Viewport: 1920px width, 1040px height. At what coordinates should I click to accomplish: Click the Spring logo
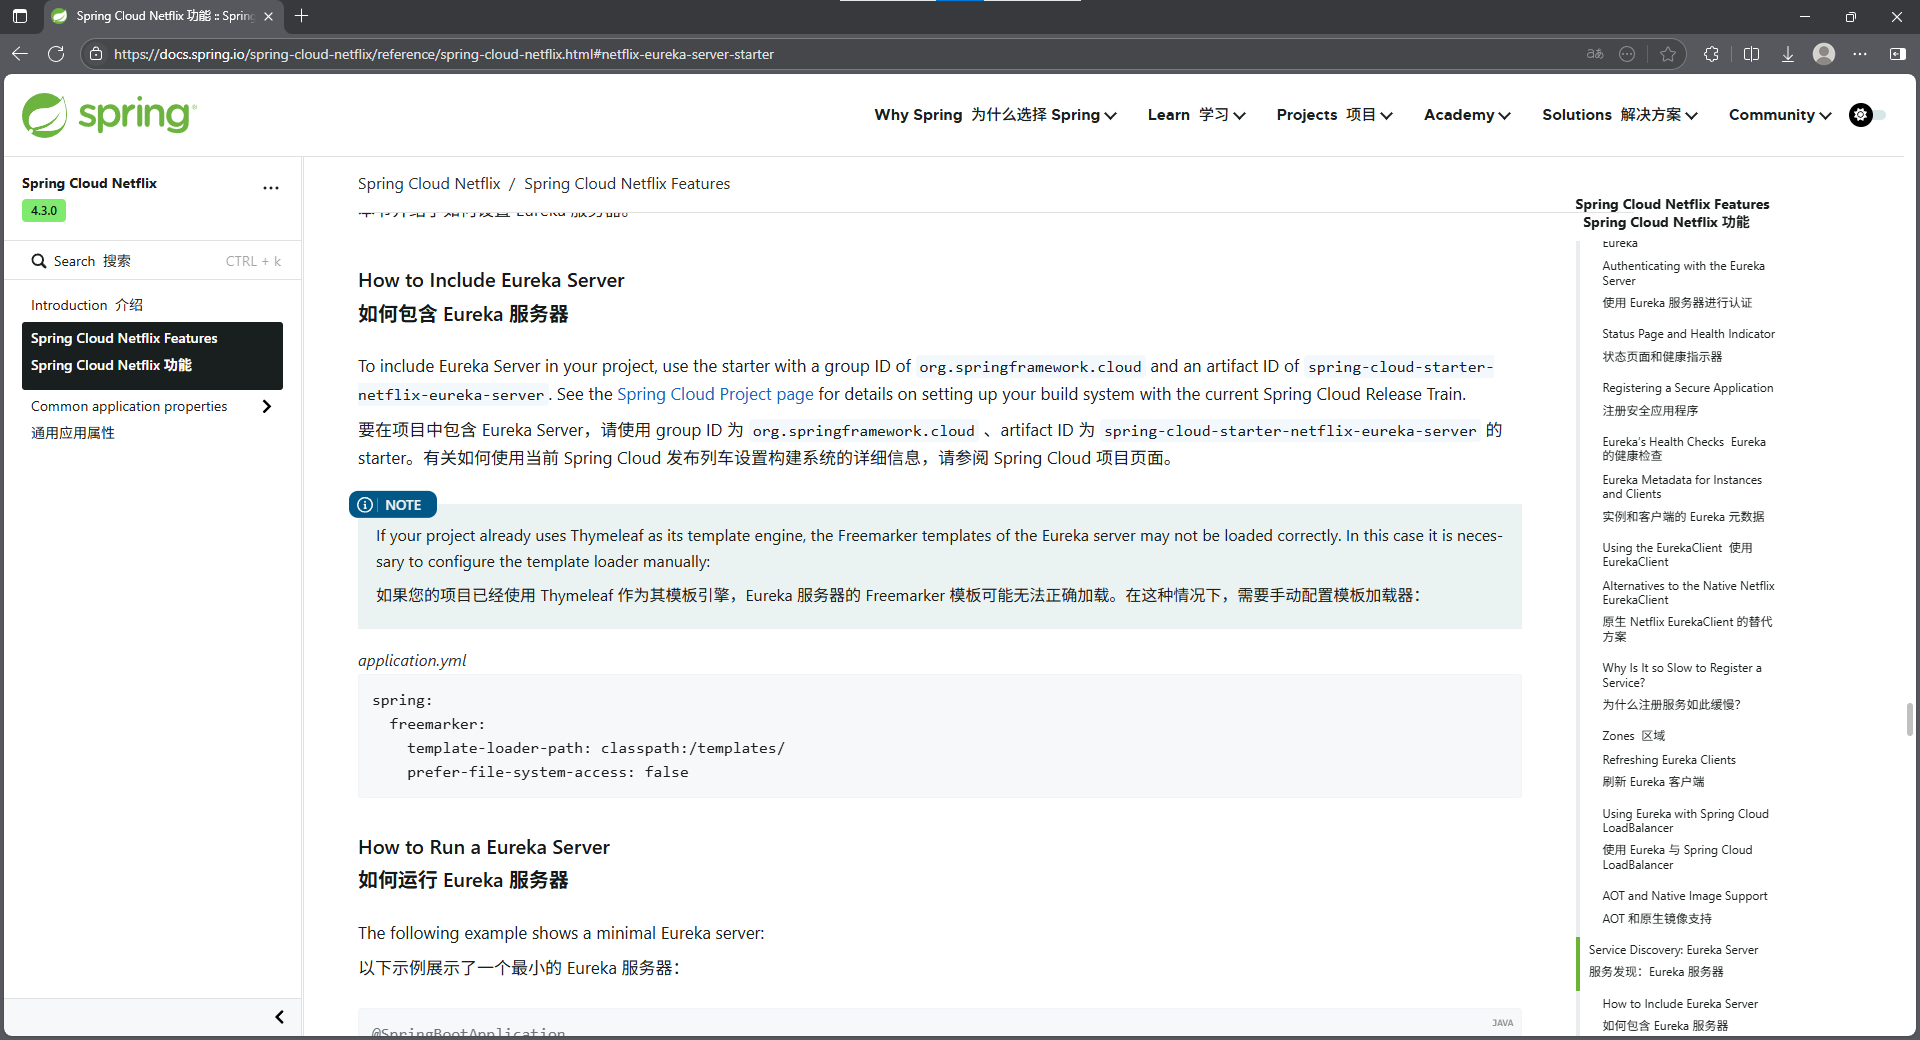pyautogui.click(x=109, y=115)
